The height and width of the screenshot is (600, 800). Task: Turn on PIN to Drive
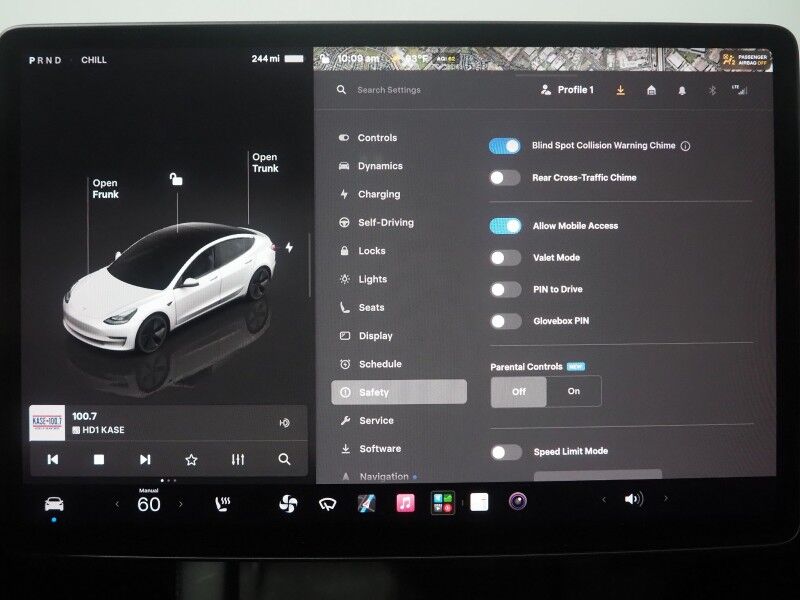tap(506, 289)
